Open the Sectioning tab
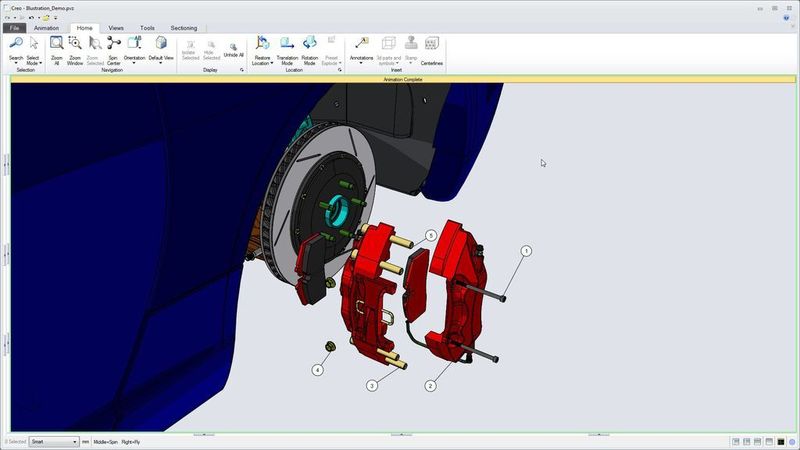This screenshot has width=800, height=450. [x=184, y=28]
